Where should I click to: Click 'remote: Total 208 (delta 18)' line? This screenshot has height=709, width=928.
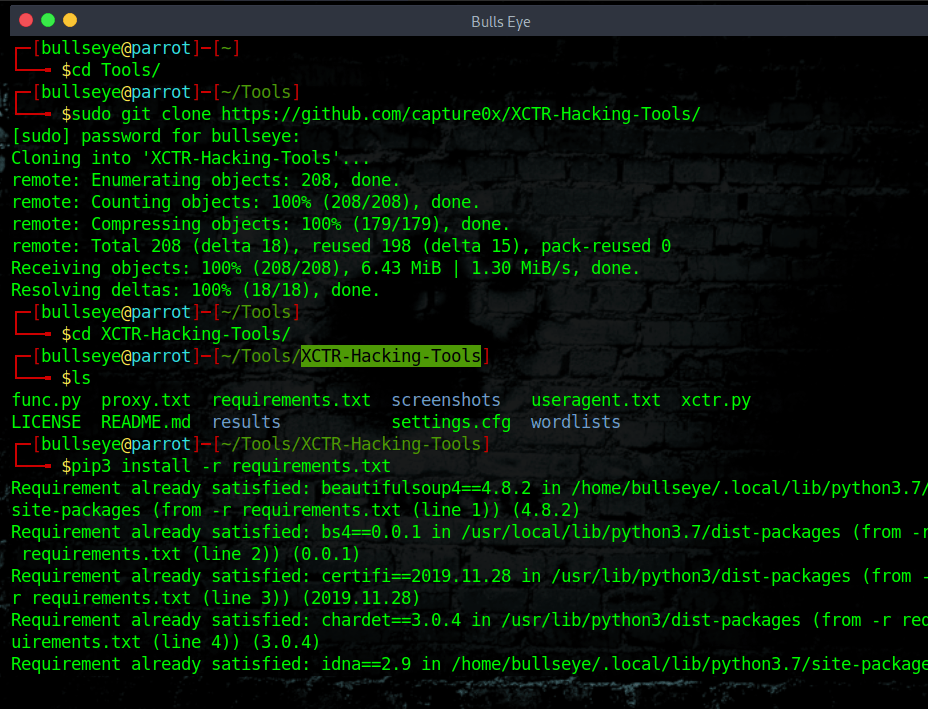pyautogui.click(x=341, y=246)
